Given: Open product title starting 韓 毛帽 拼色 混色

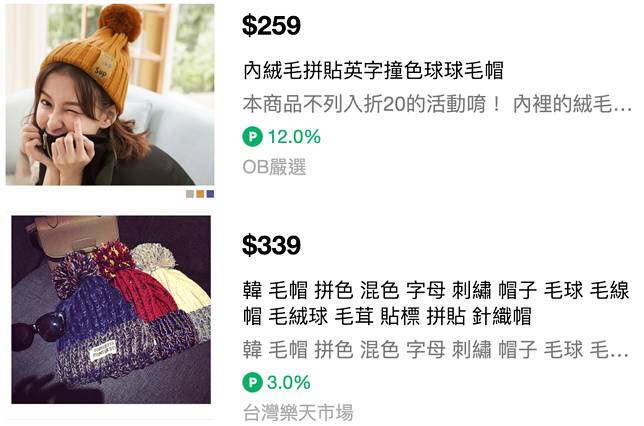Looking at the screenshot, I should pyautogui.click(x=435, y=303).
